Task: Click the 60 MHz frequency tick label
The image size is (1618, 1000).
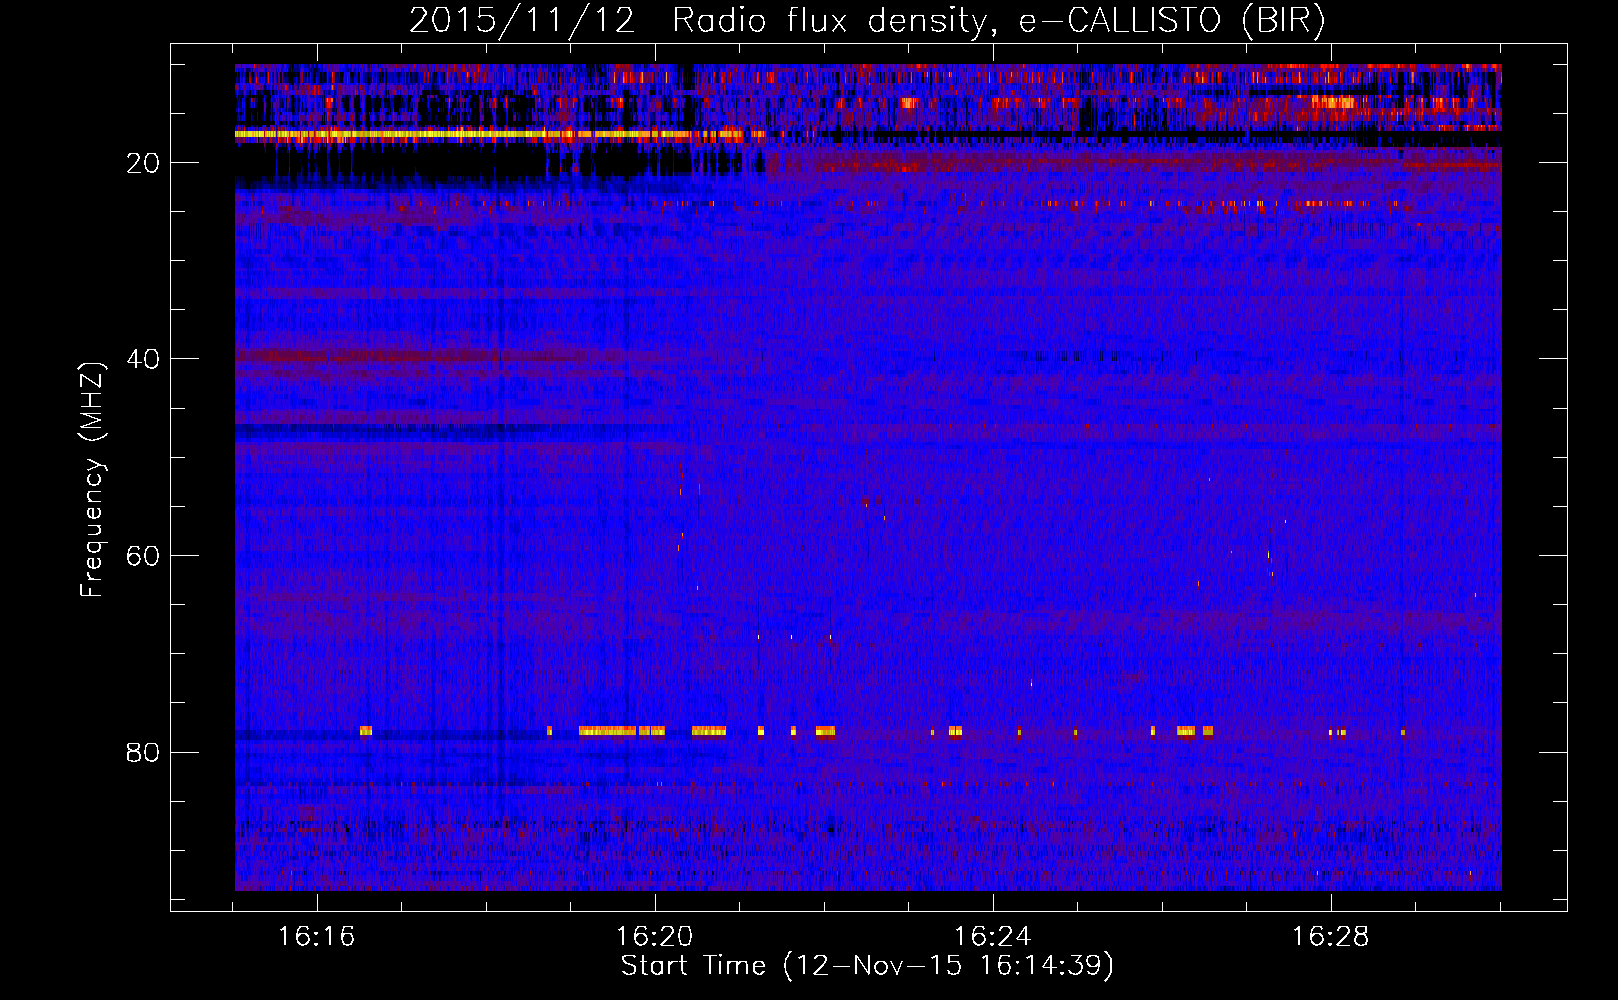Action: pos(143,556)
